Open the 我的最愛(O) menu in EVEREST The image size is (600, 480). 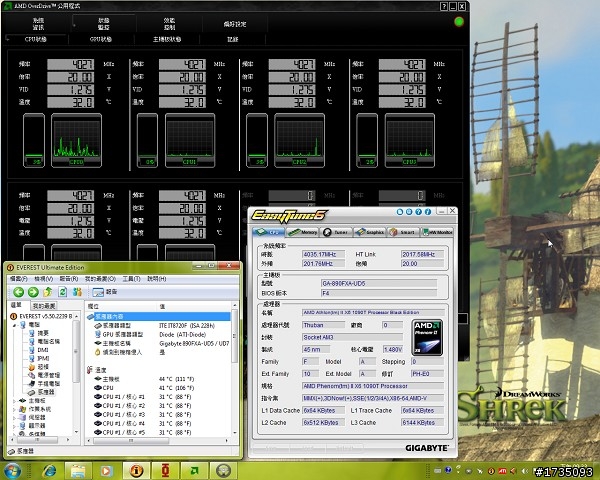[x=100, y=279]
